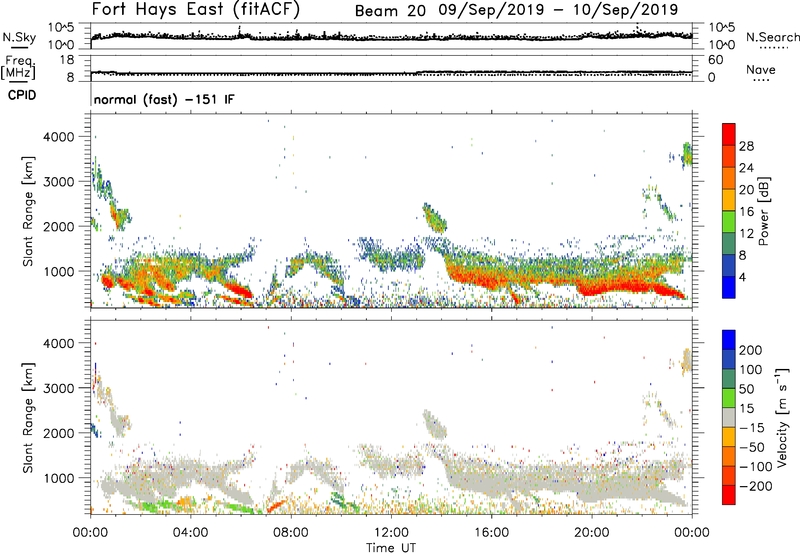800x554 pixels.
Task: Click light green Power segment between 12 and 16
Action: click(729, 221)
